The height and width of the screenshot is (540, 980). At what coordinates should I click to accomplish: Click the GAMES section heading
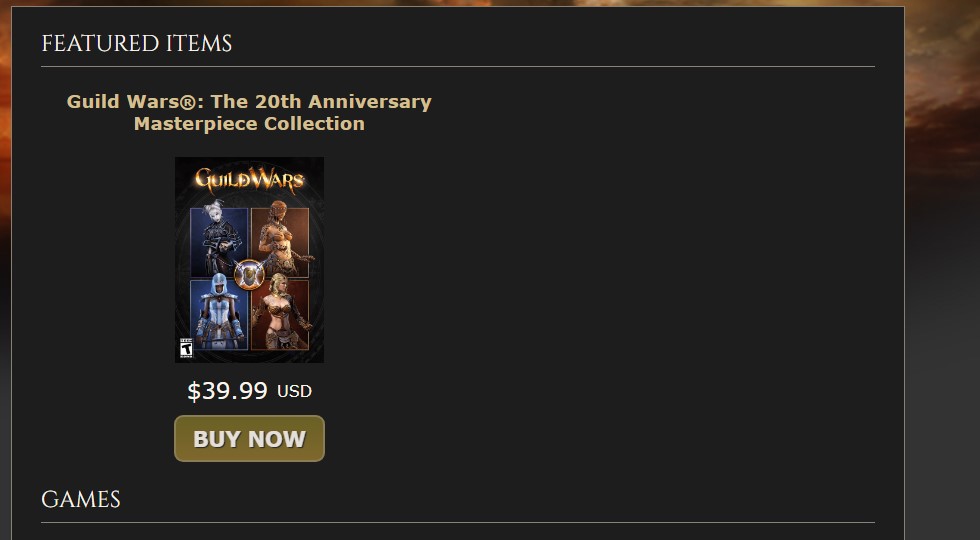[x=81, y=499]
